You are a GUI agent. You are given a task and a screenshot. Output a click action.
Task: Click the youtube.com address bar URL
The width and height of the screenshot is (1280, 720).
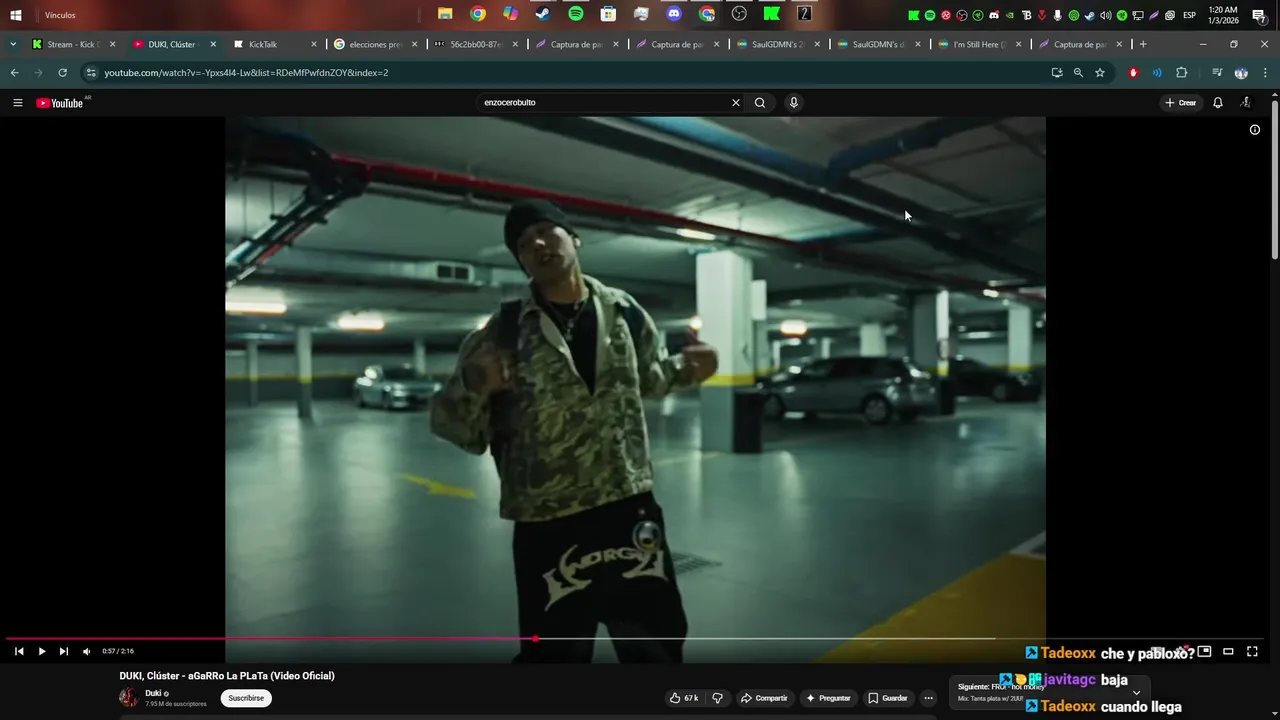pos(246,73)
